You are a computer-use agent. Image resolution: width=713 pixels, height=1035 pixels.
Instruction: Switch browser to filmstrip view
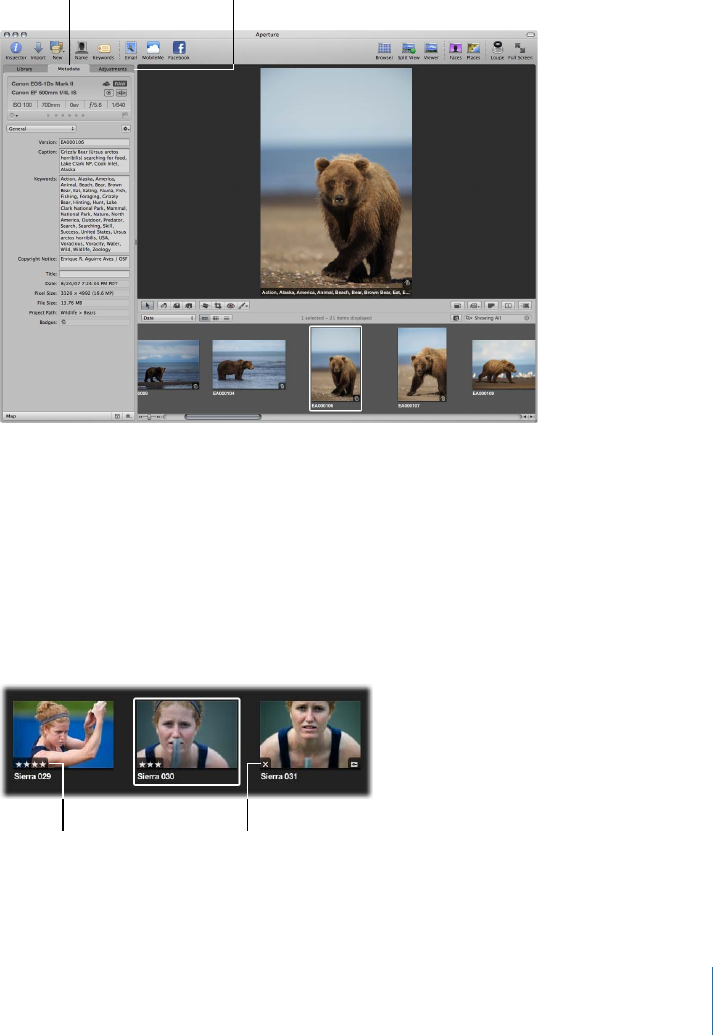pyautogui.click(x=205, y=318)
